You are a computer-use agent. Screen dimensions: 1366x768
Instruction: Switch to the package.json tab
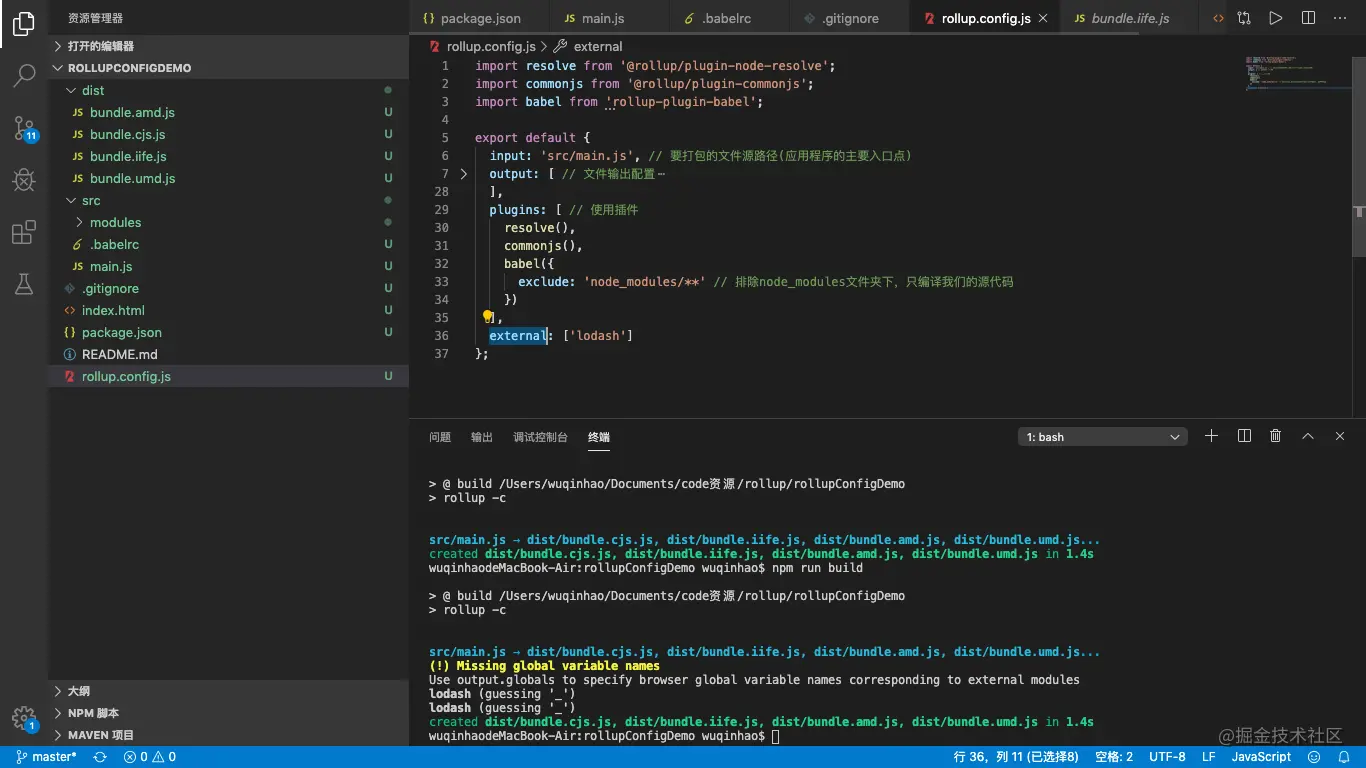tap(479, 18)
